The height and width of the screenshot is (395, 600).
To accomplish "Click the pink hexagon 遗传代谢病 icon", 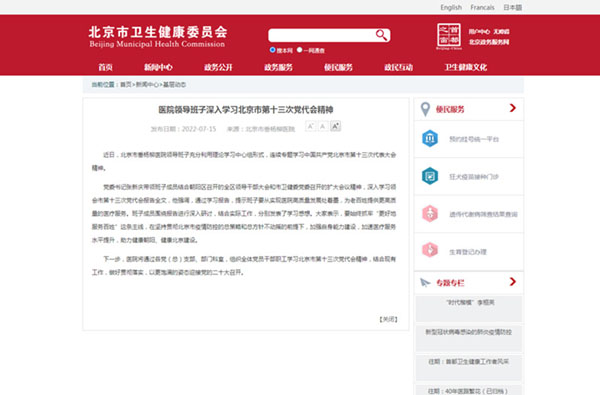I will (x=430, y=214).
